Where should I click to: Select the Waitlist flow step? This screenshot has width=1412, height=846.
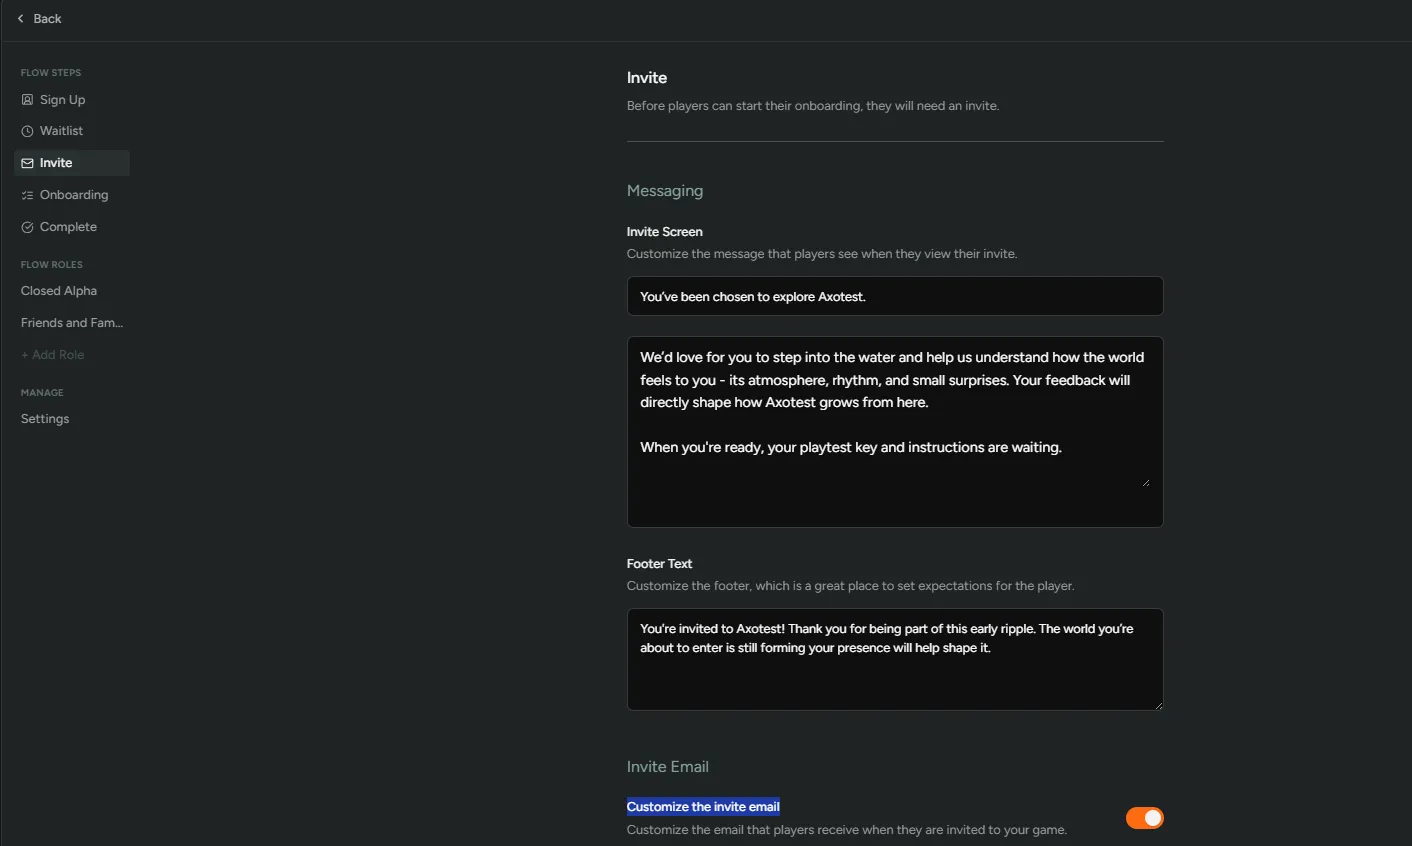pos(62,130)
